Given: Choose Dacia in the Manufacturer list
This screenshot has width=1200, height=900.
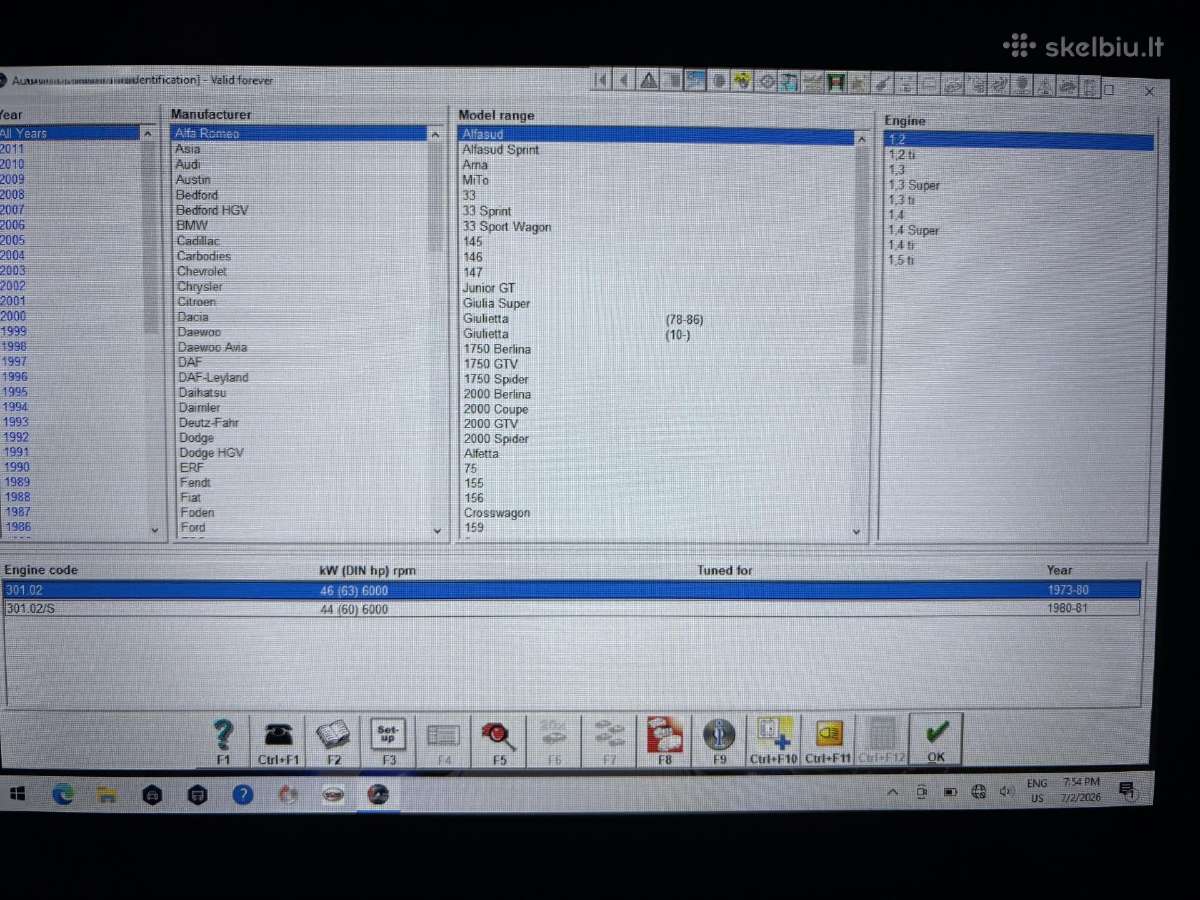Looking at the screenshot, I should [193, 317].
